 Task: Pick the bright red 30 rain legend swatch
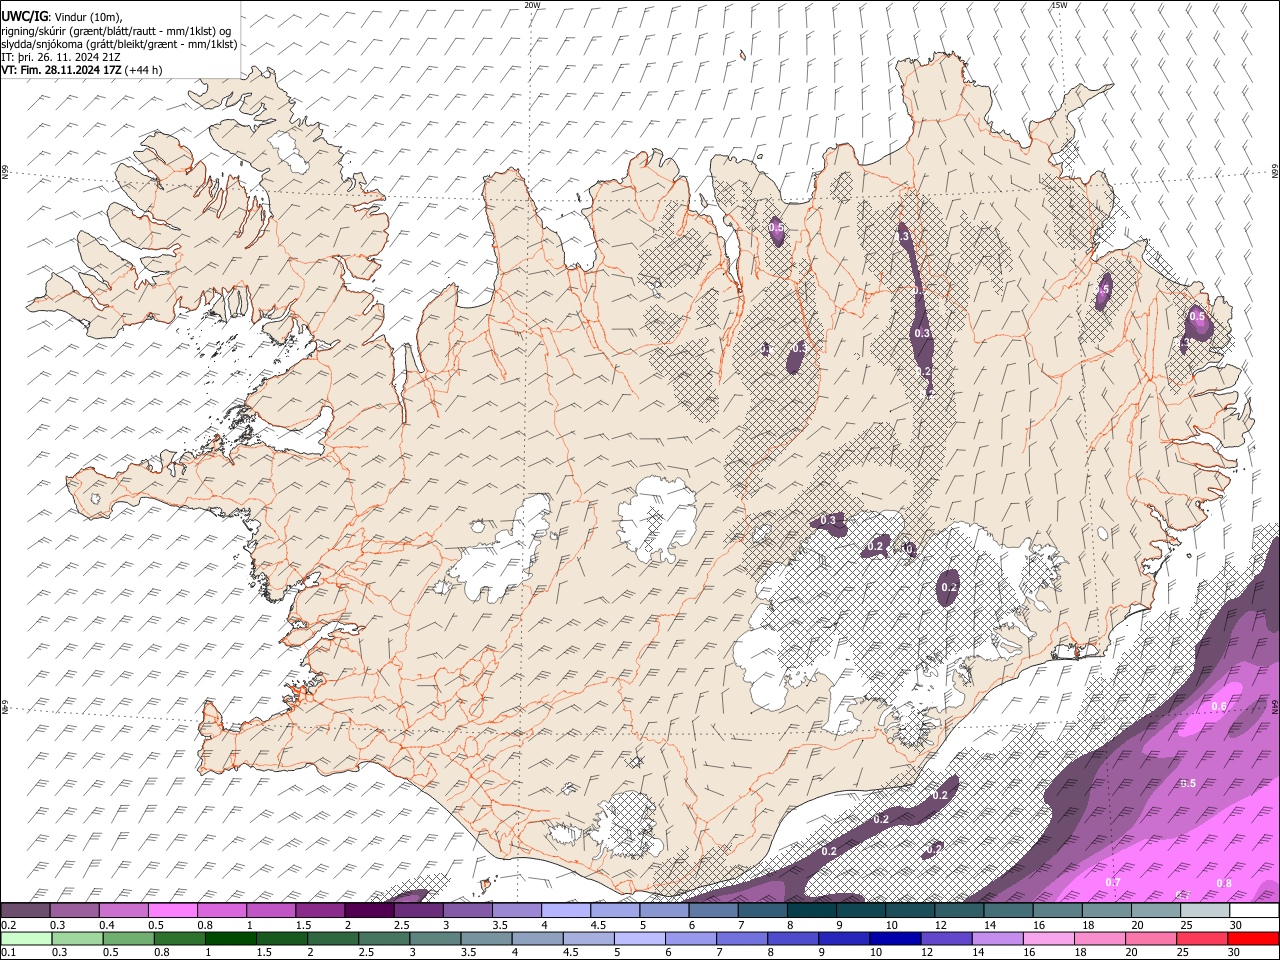1253,938
